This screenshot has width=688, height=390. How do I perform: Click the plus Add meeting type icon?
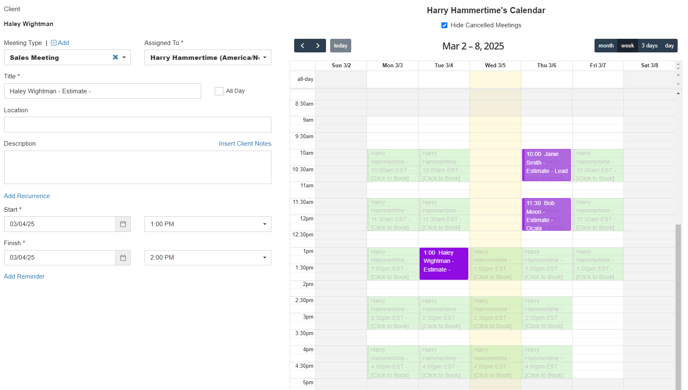[54, 43]
